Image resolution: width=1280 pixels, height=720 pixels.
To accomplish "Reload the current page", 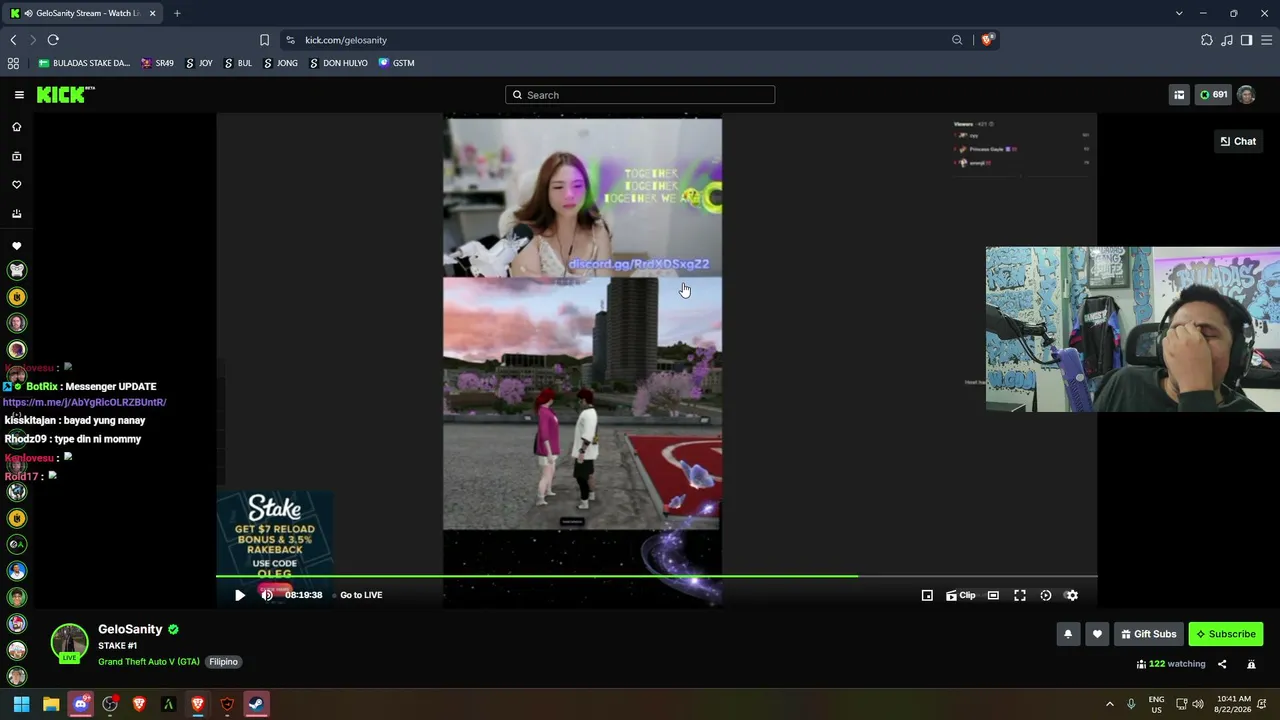I will [x=53, y=40].
